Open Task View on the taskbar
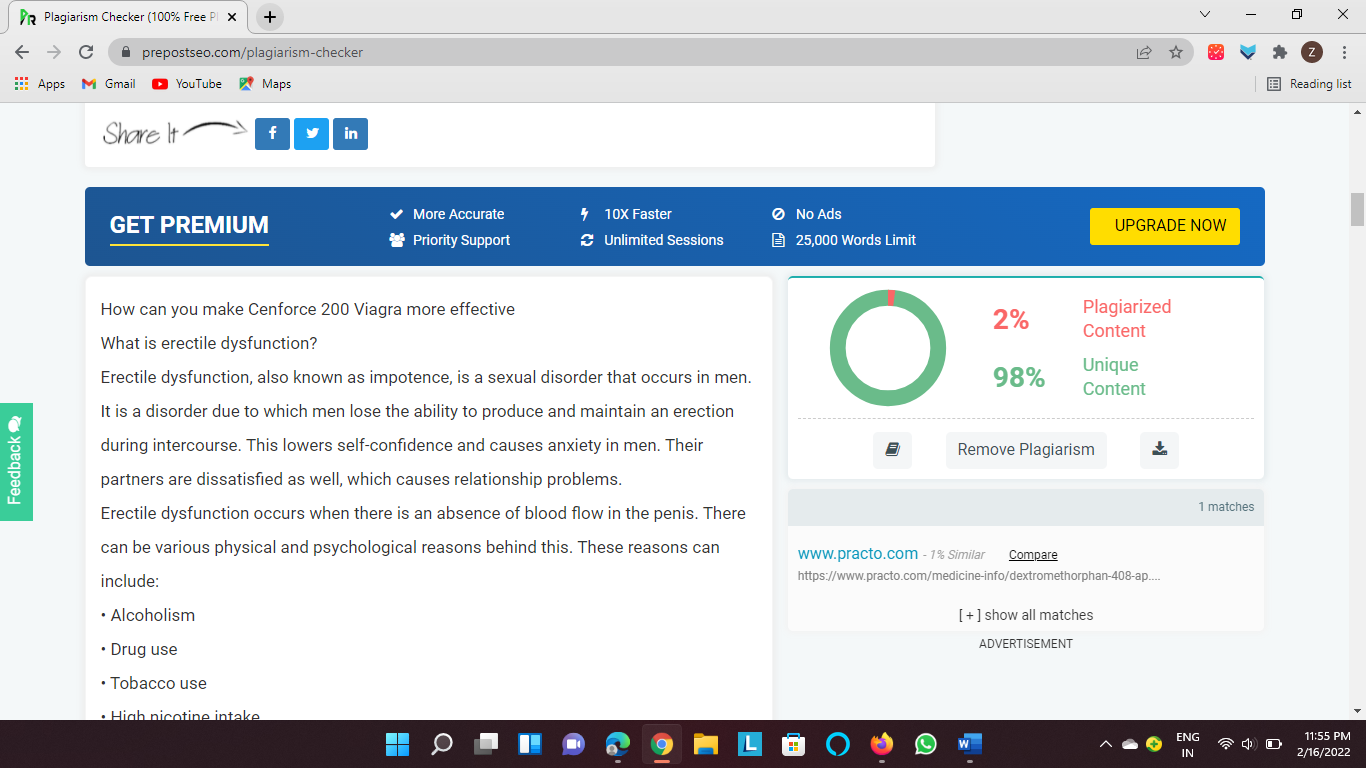This screenshot has height=768, width=1366. pyautogui.click(x=486, y=744)
